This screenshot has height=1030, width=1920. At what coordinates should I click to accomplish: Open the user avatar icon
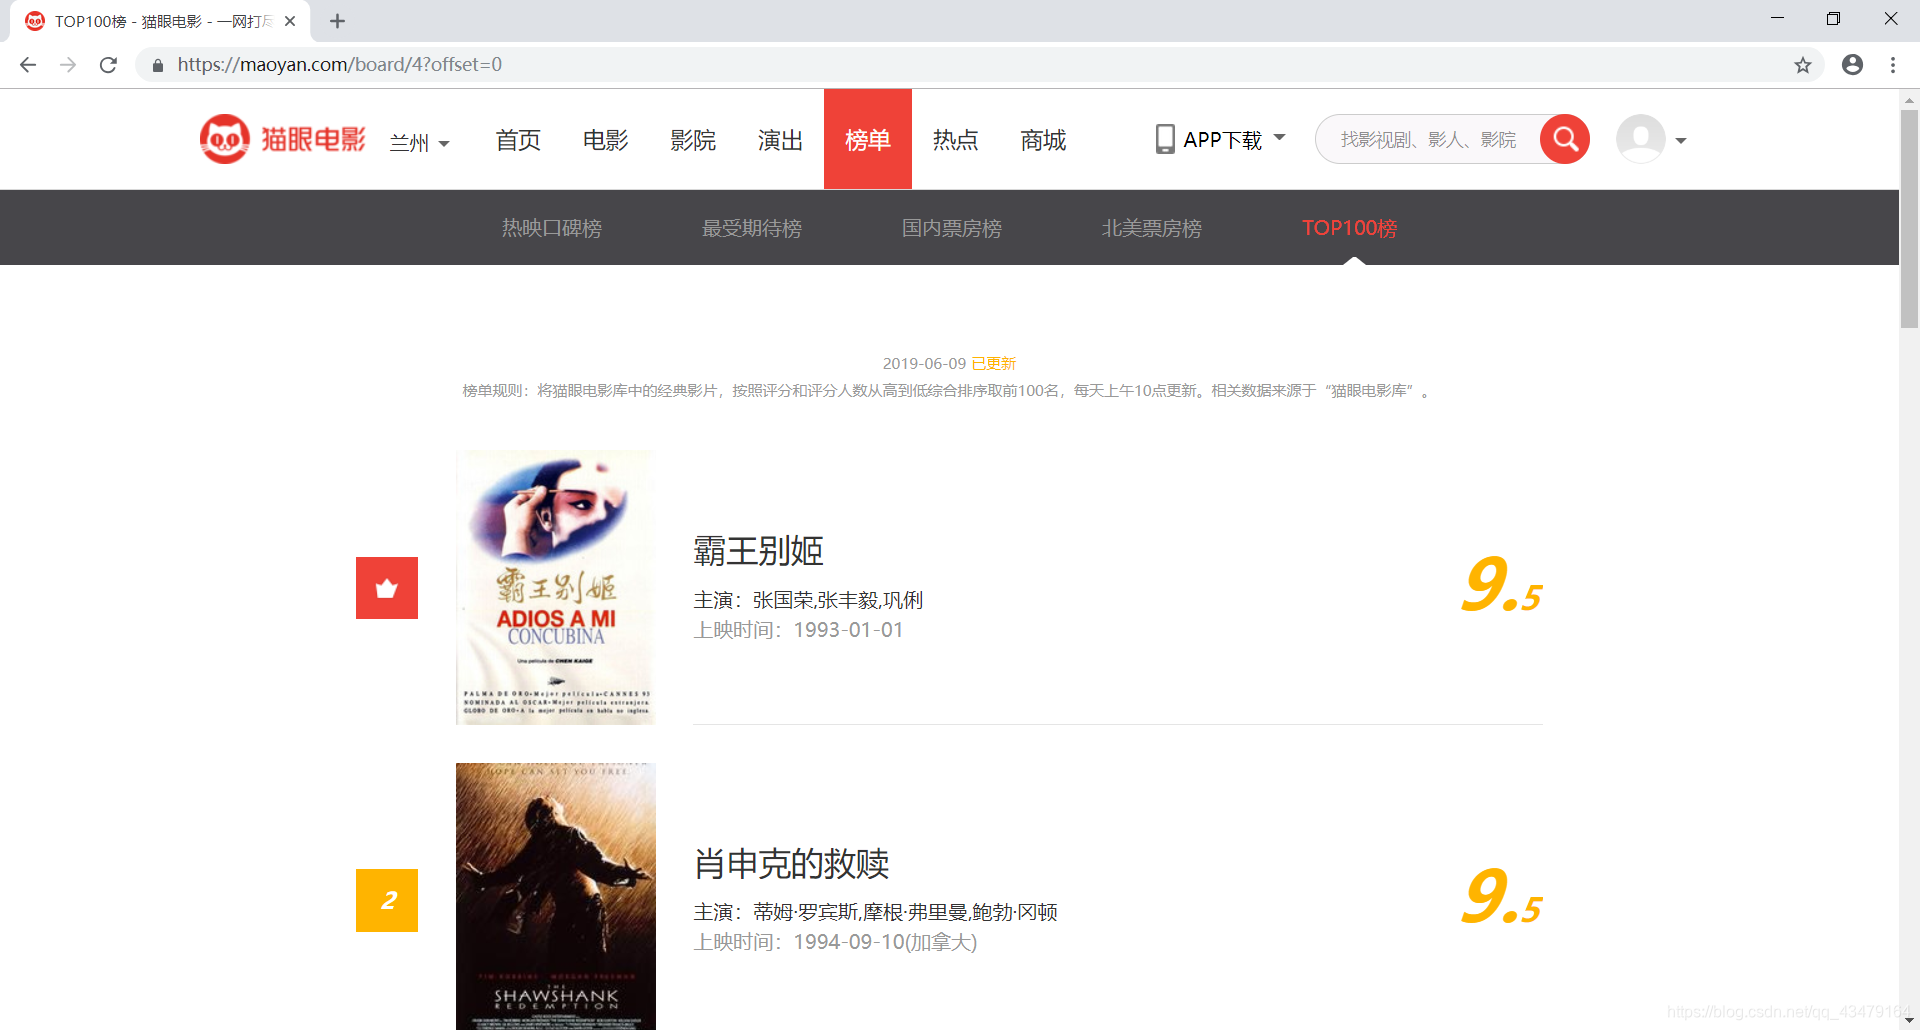(1641, 139)
